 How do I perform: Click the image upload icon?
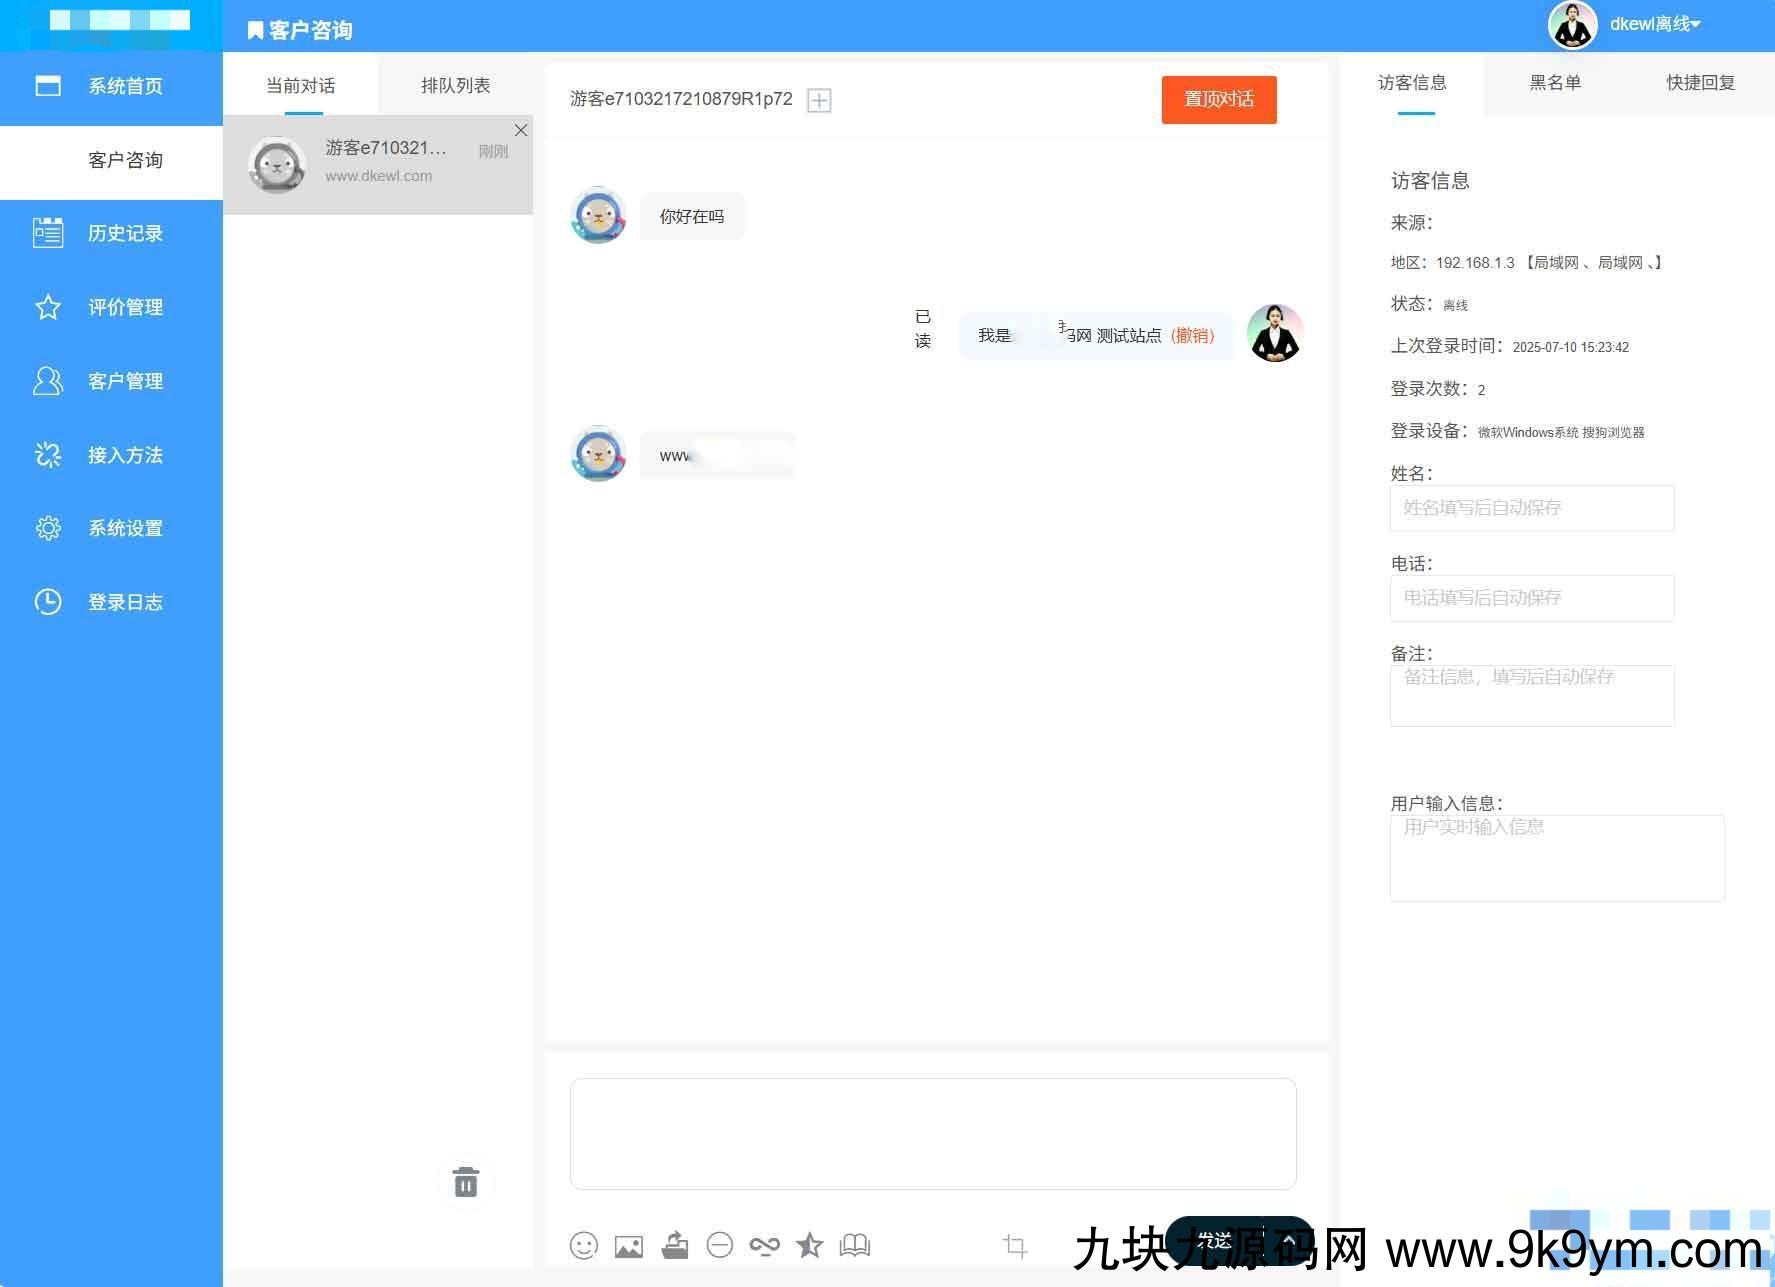[629, 1246]
